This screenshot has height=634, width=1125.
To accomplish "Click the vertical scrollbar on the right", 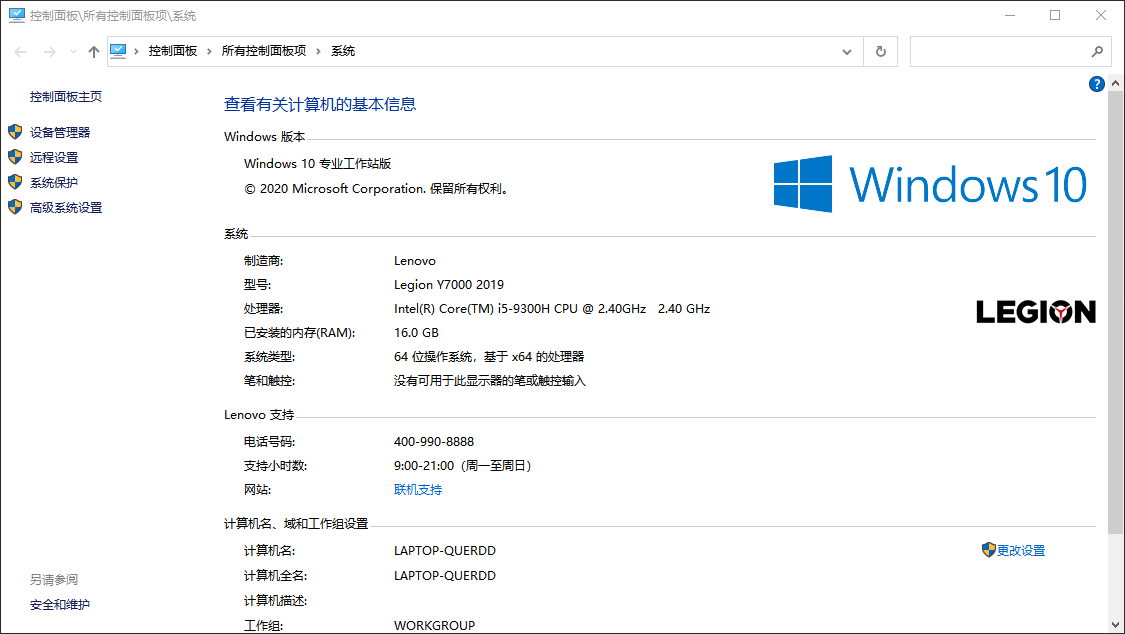I will click(1116, 300).
